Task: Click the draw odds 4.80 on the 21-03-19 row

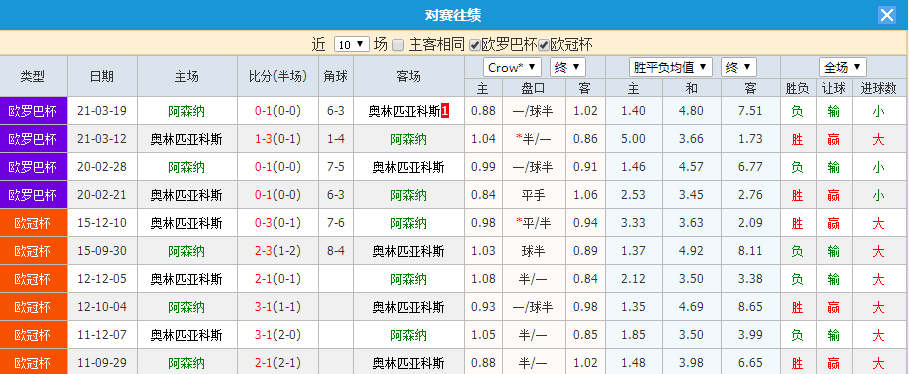Action: tap(692, 111)
